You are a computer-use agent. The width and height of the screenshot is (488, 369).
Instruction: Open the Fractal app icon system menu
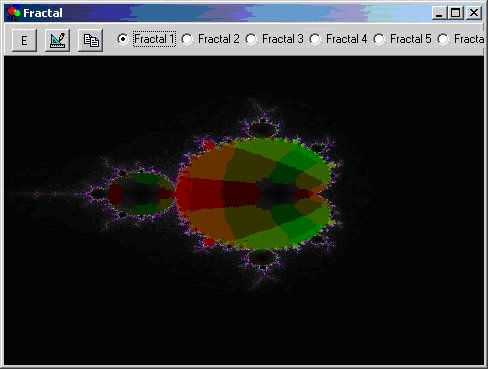point(14,13)
